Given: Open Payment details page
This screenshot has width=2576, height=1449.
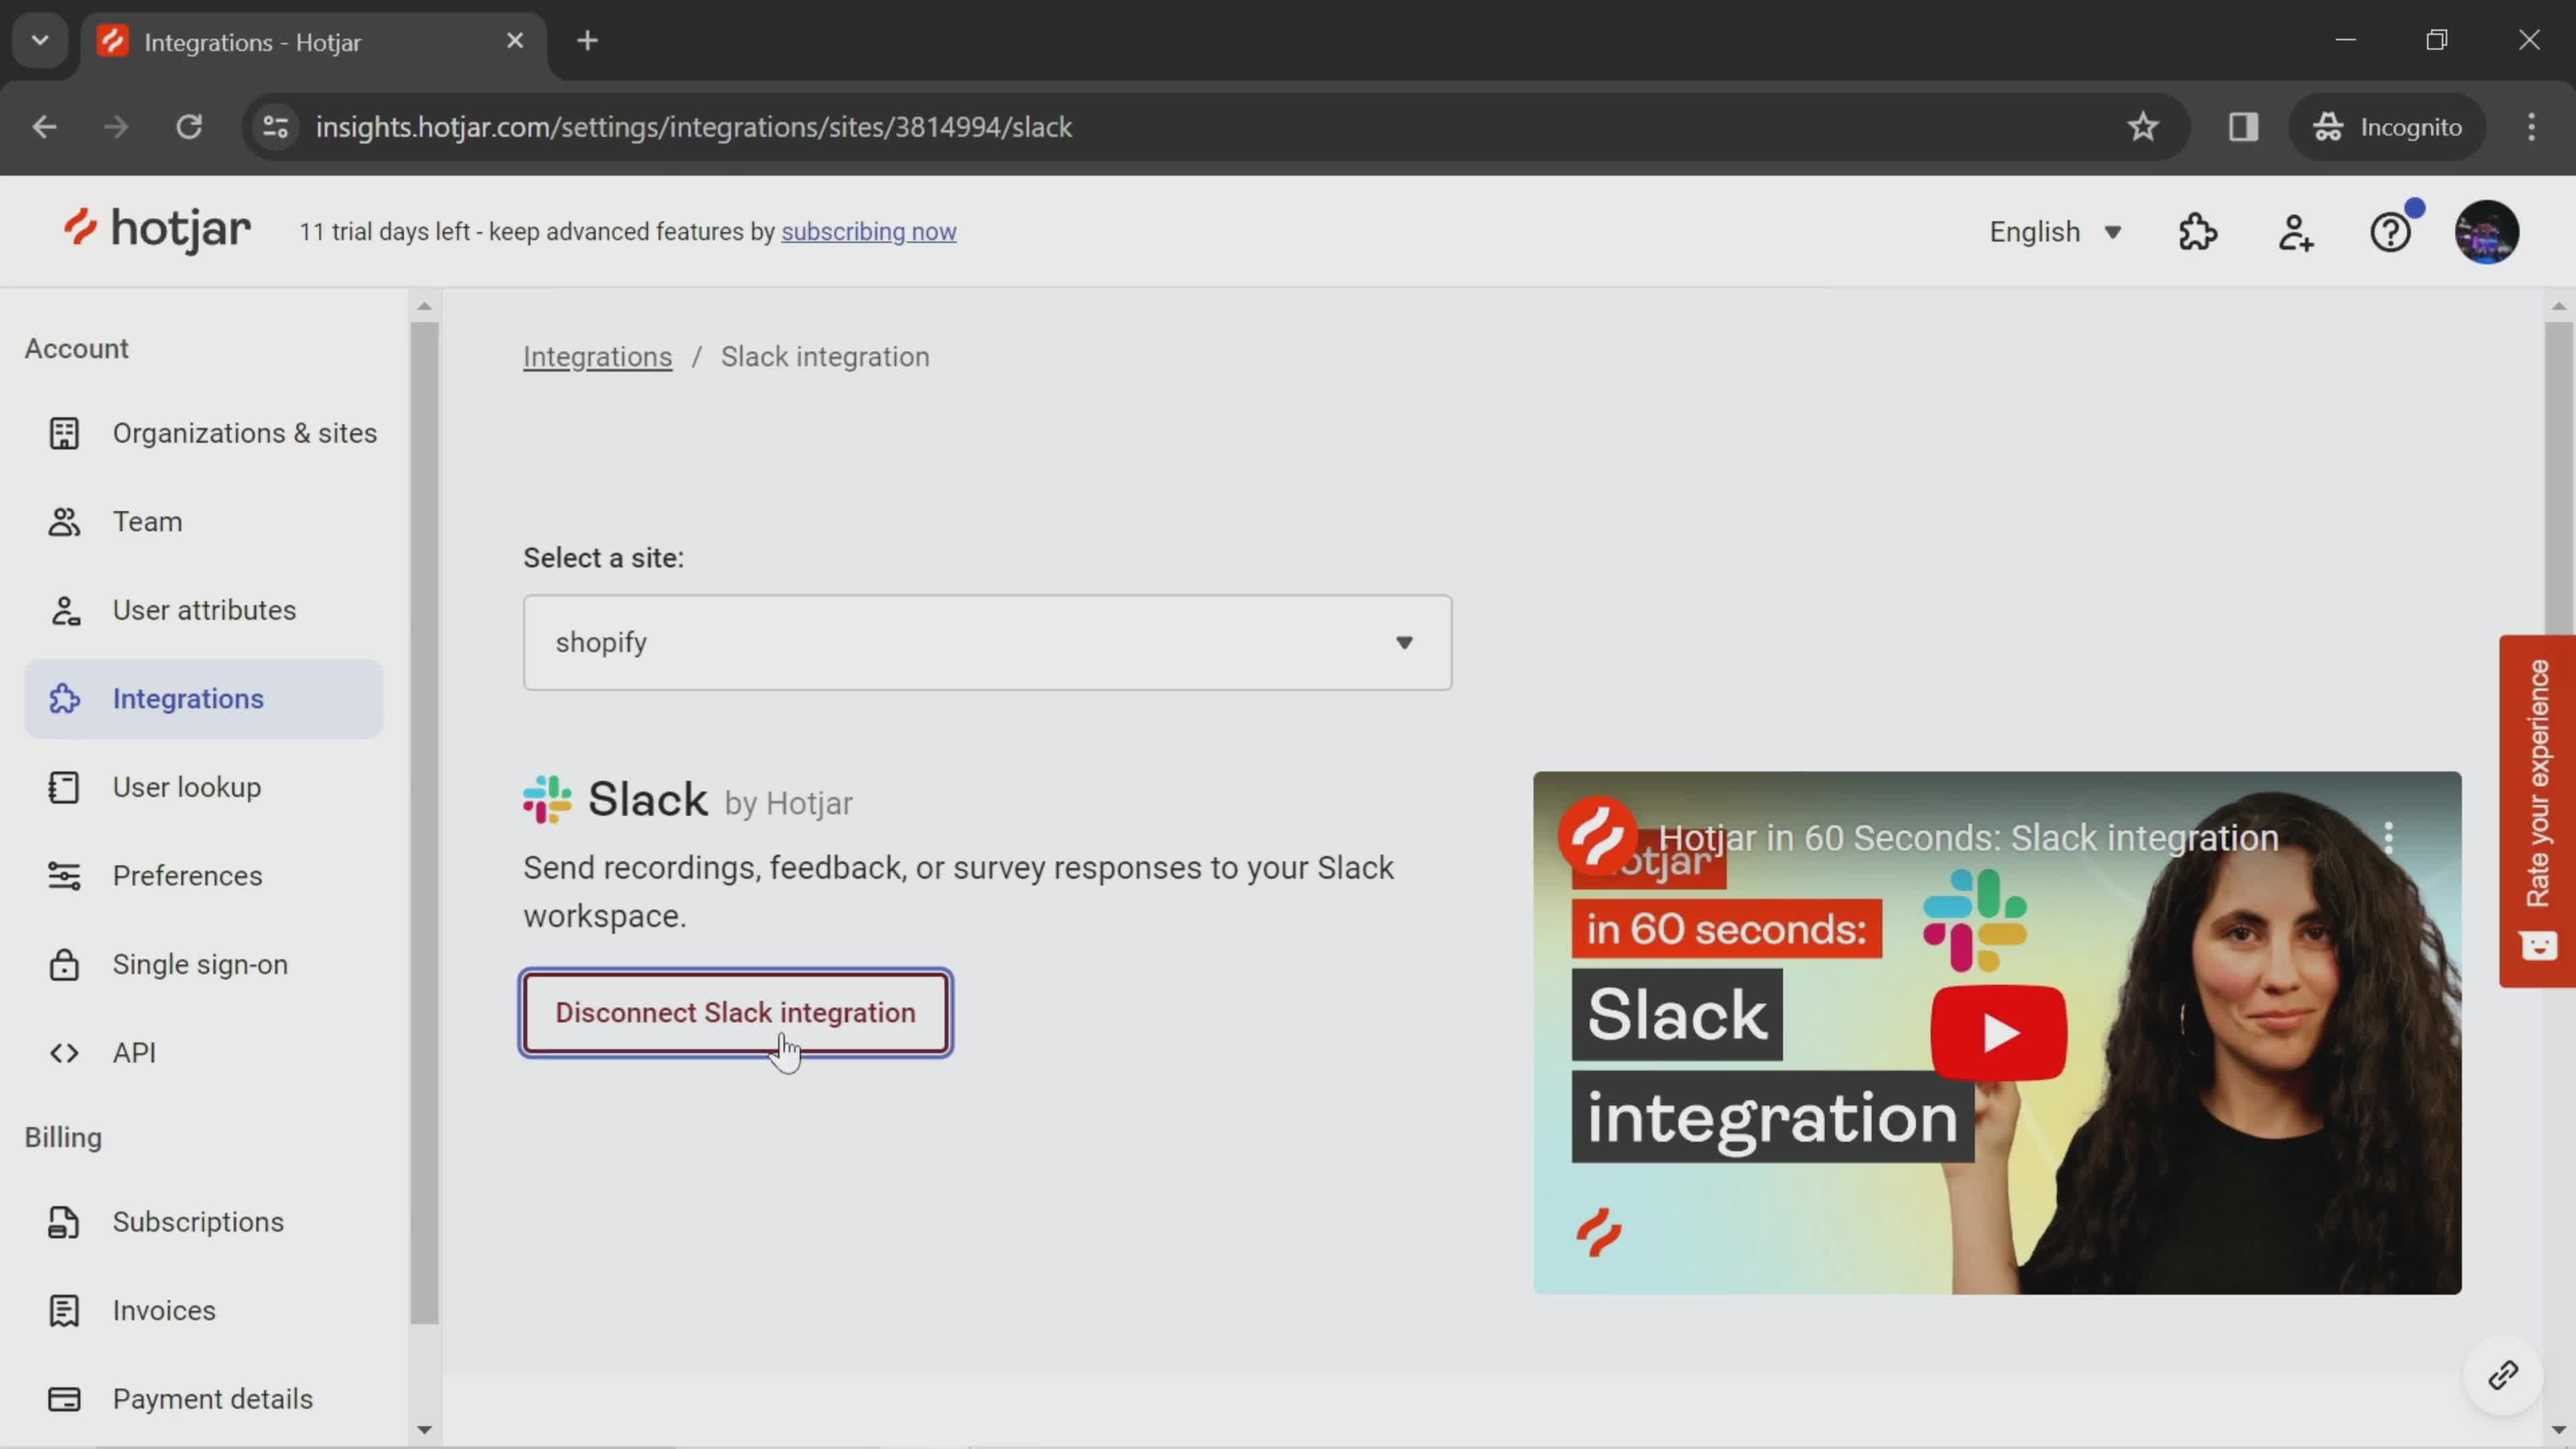Looking at the screenshot, I should click(204, 1399).
